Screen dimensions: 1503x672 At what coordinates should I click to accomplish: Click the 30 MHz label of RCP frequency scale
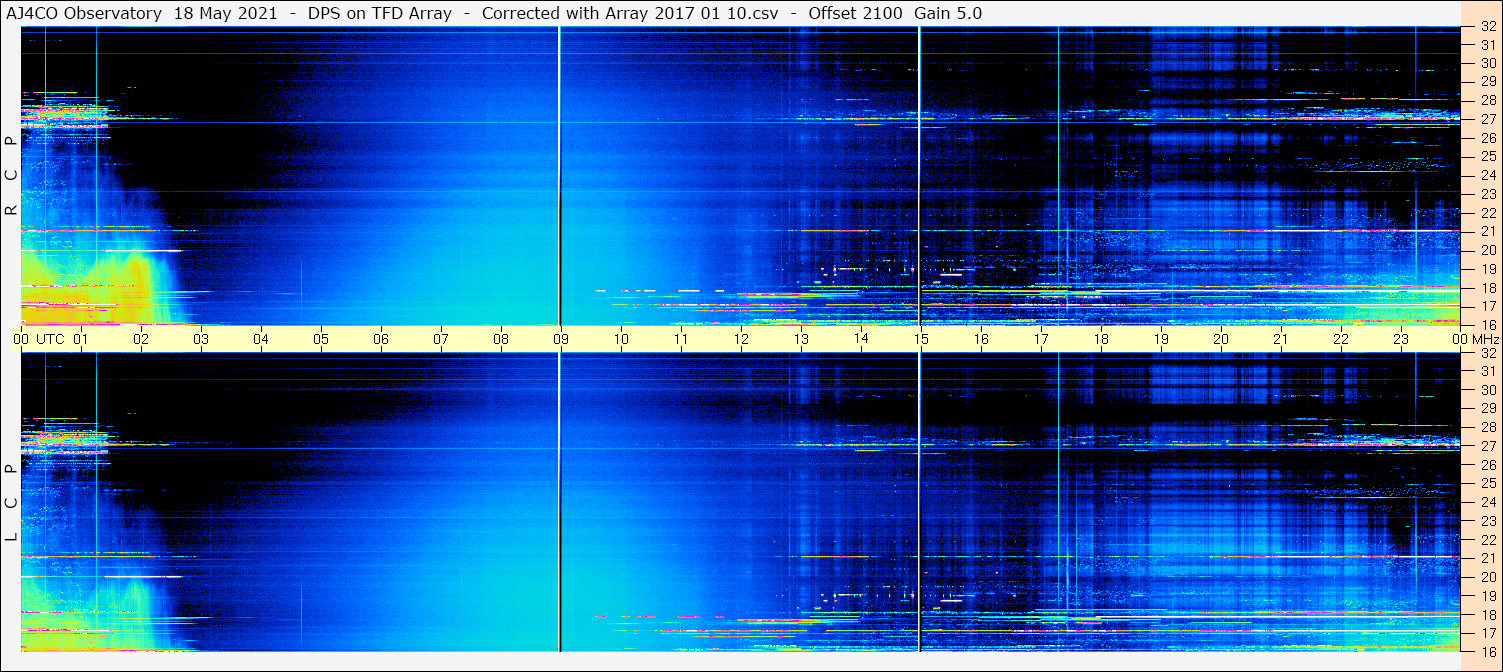(x=1487, y=63)
